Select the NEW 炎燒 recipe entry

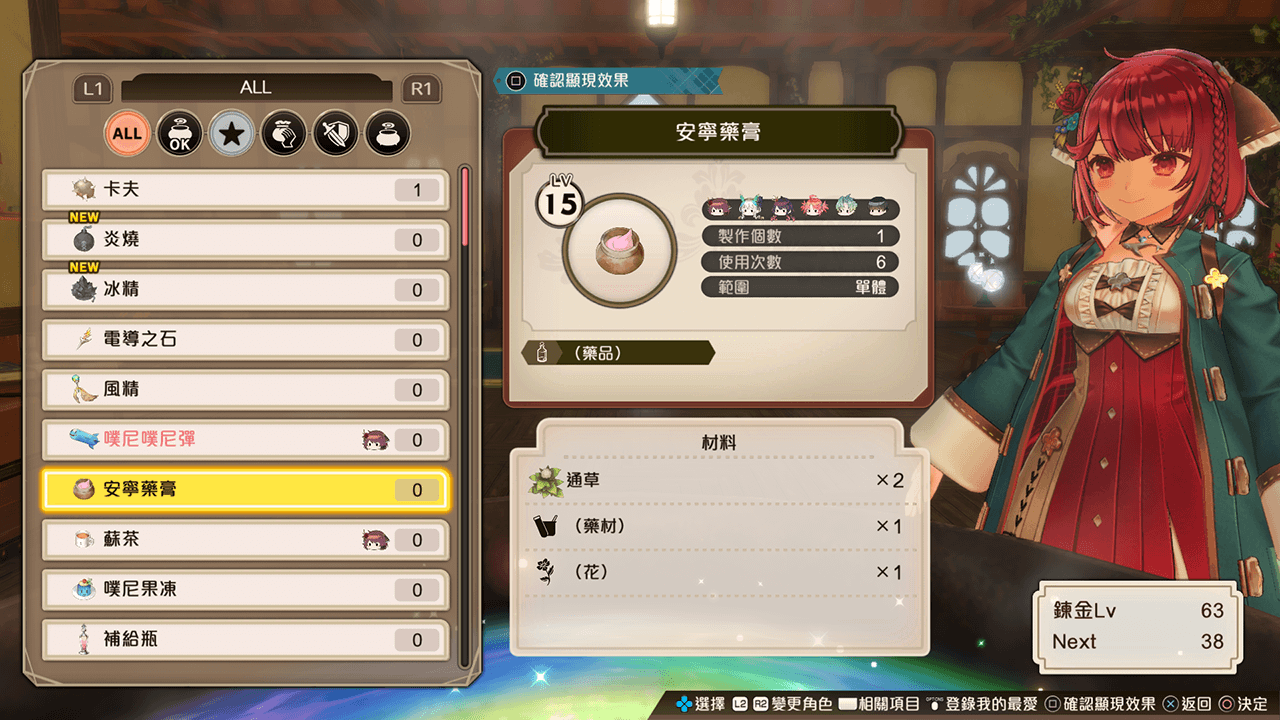[x=246, y=239]
